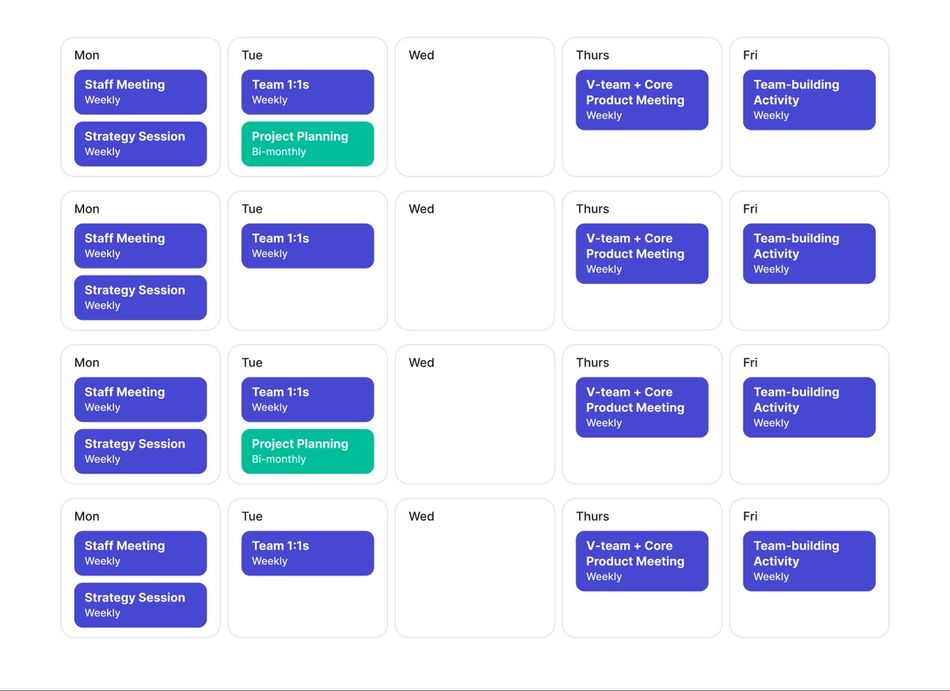Click Team 1:1s in the first week
The width and height of the screenshot is (950, 691).
click(x=307, y=92)
